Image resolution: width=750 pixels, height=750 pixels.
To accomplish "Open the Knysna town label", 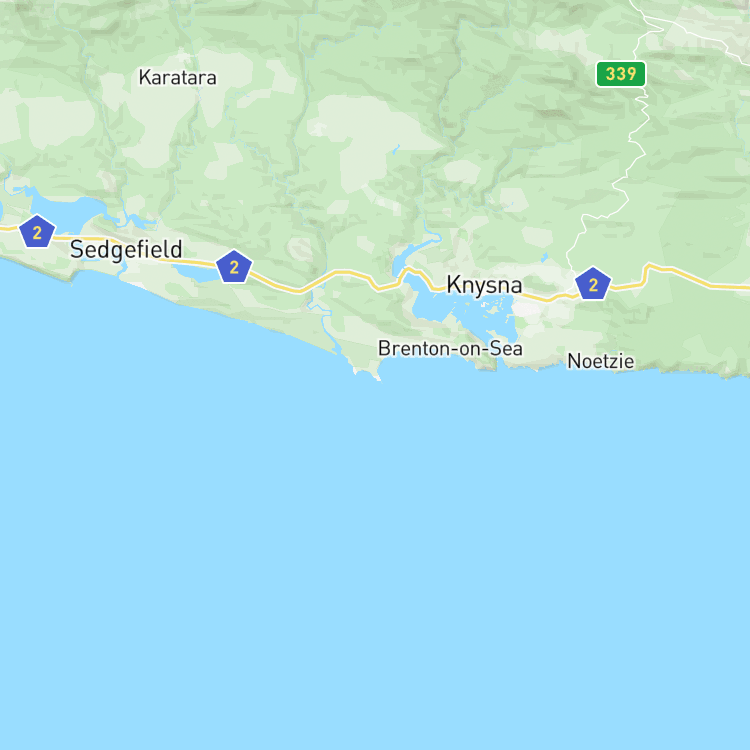I will point(484,285).
